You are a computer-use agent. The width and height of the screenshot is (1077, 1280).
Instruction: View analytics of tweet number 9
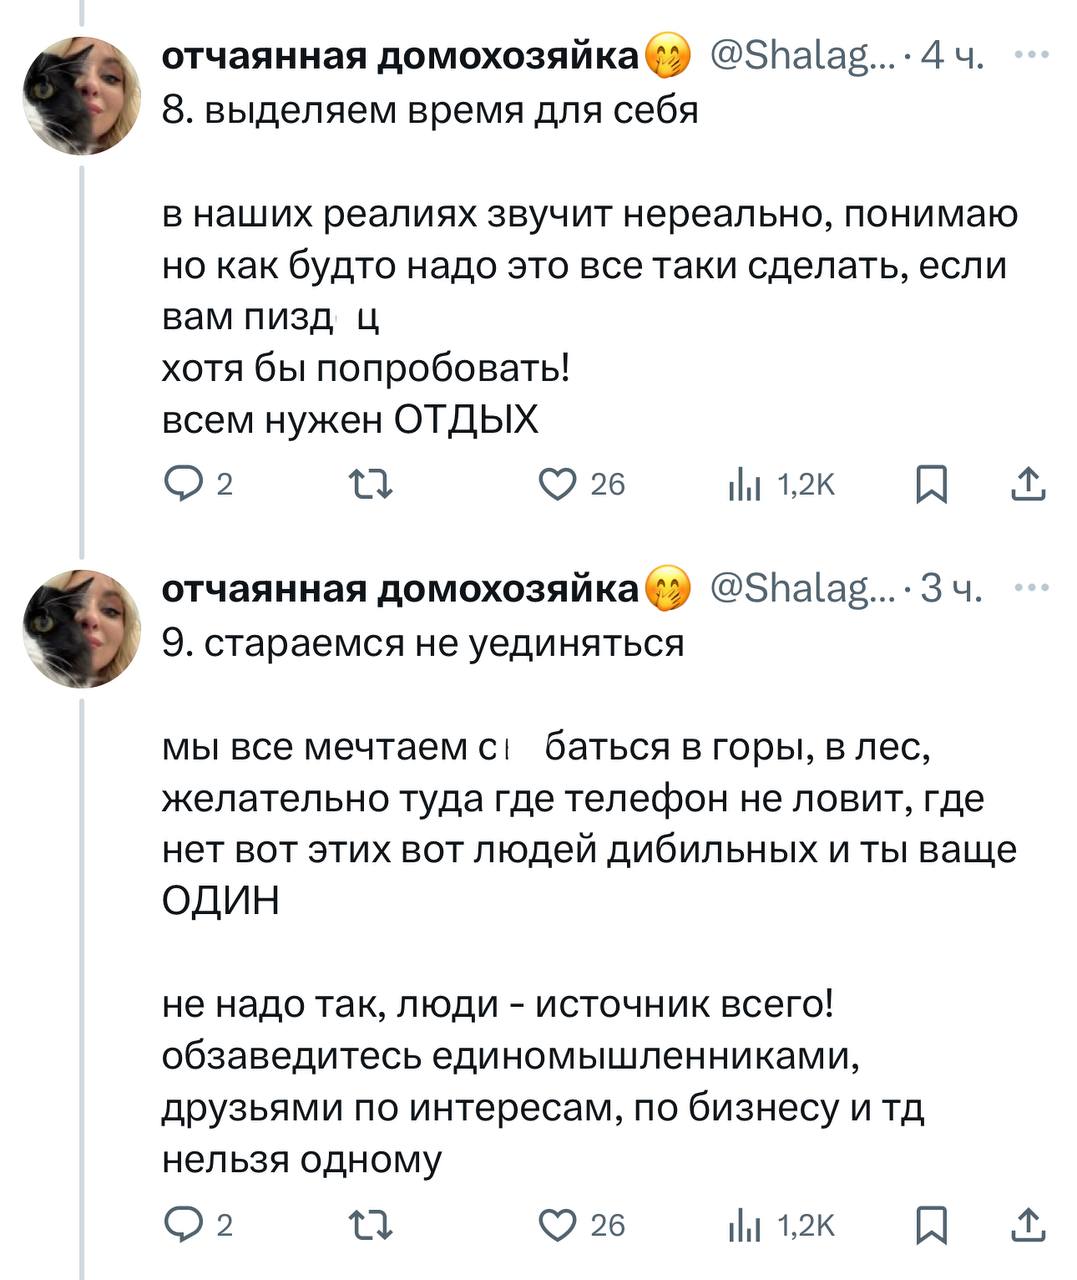coord(744,1225)
